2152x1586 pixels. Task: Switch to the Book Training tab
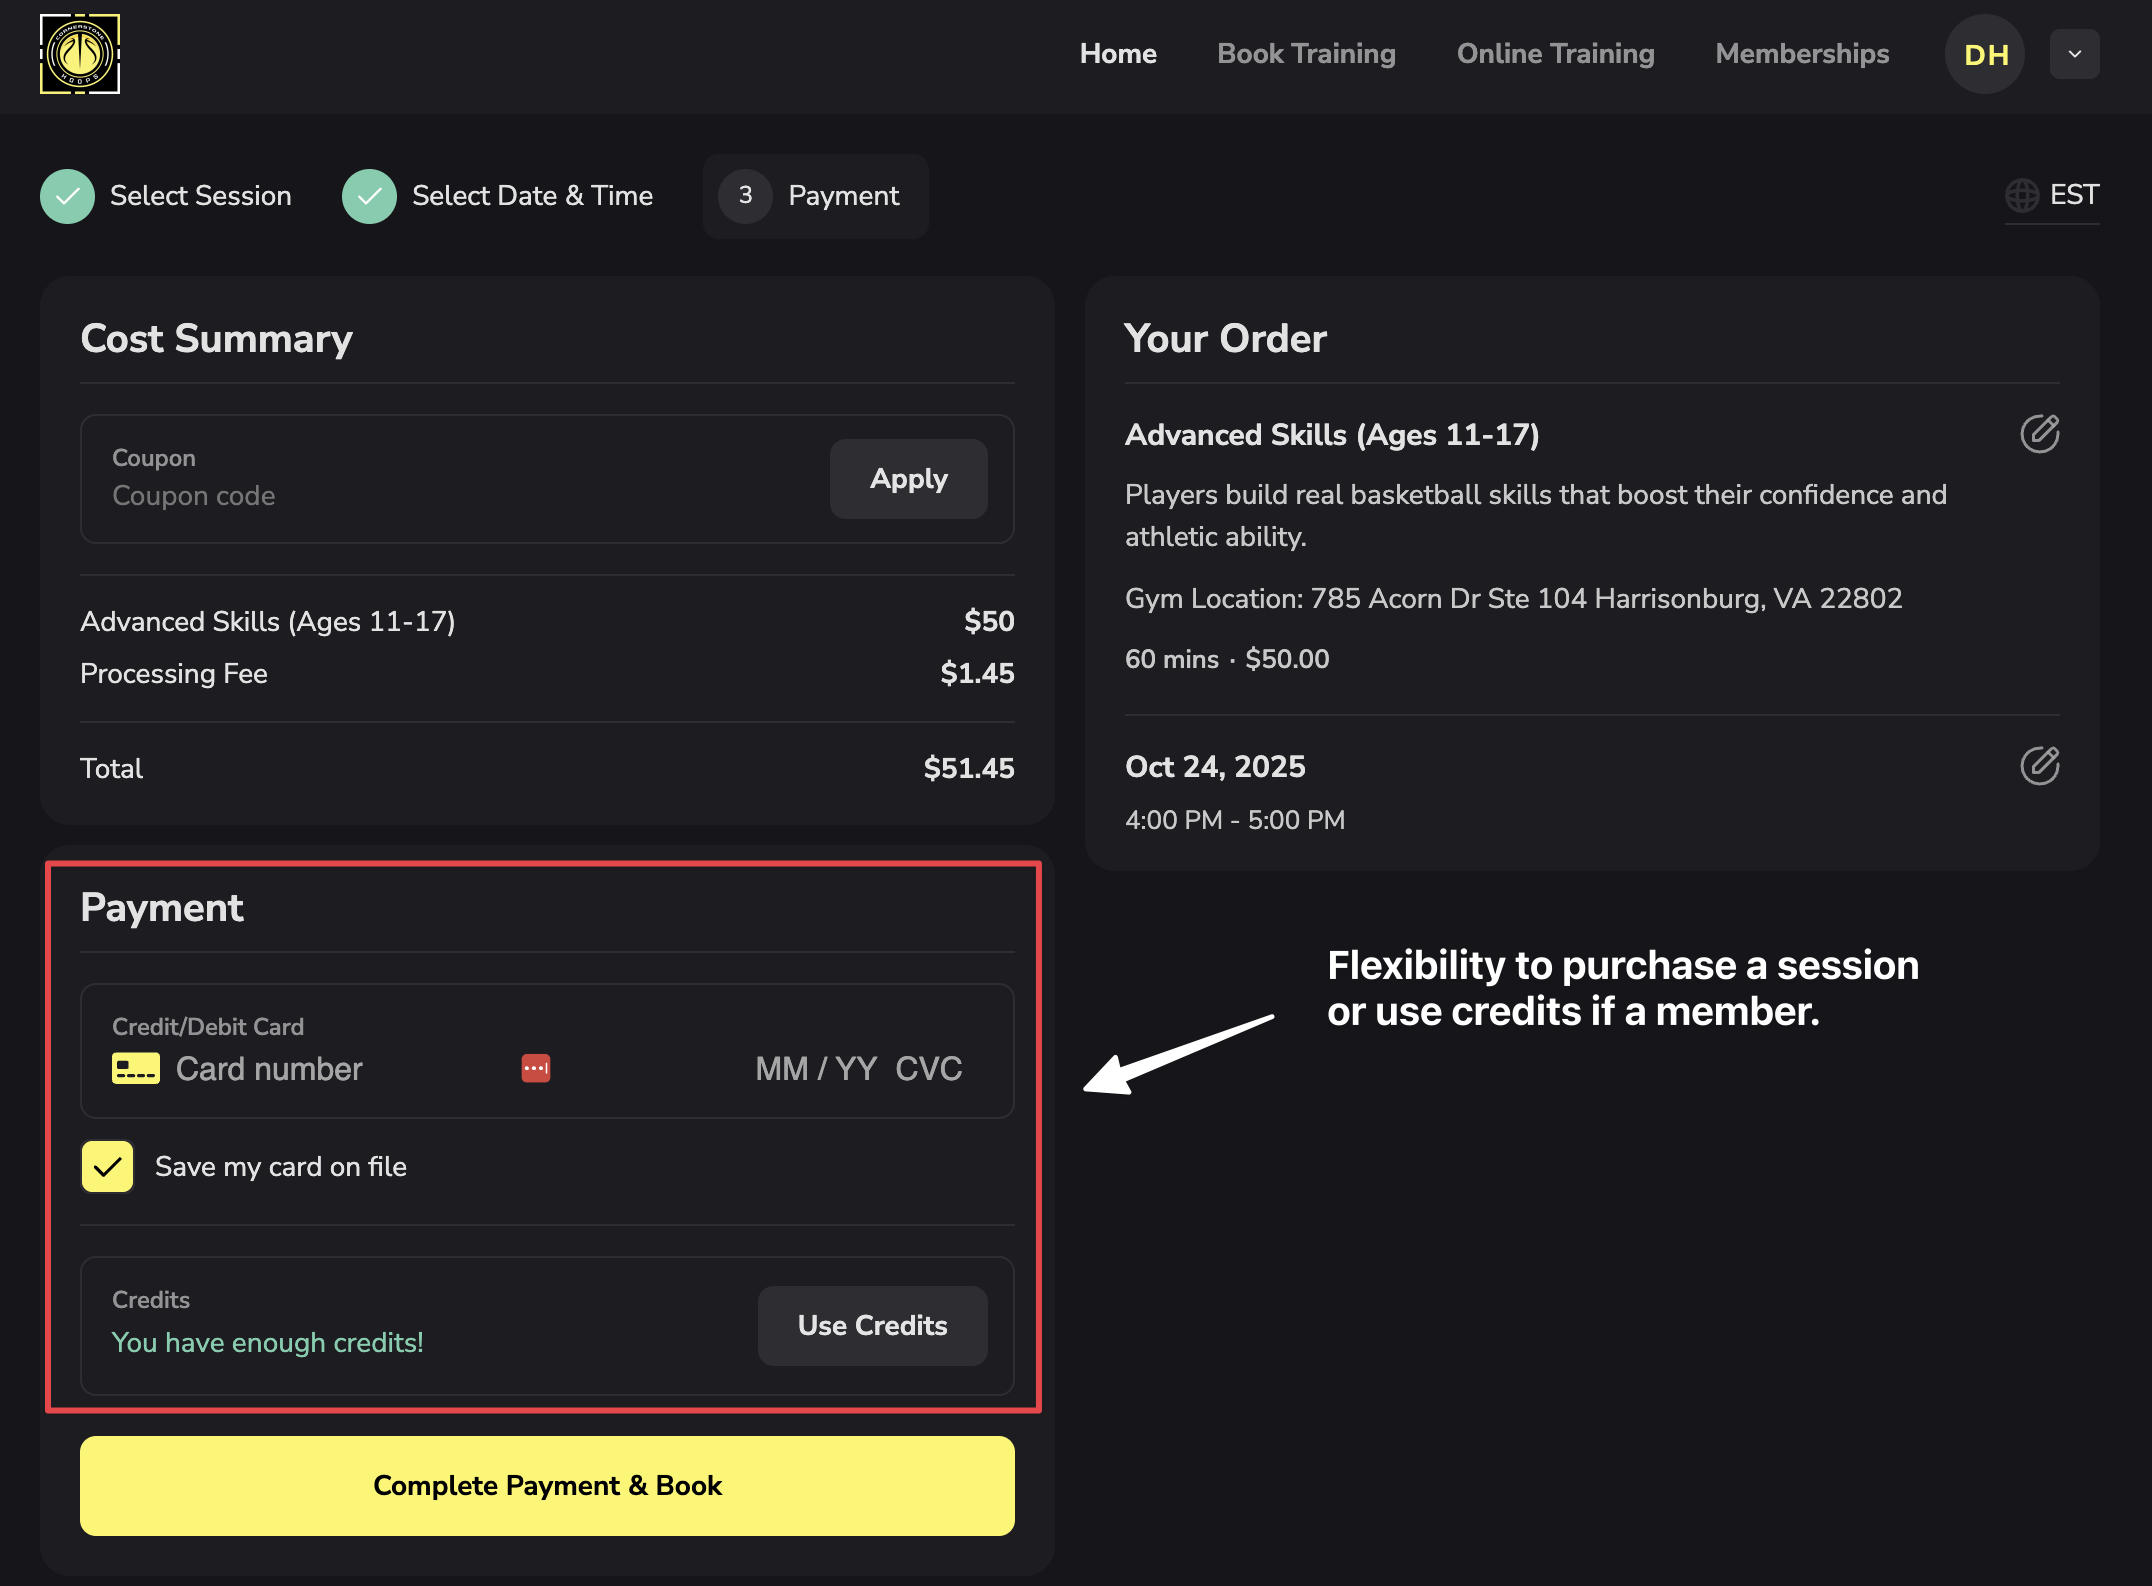pos(1306,54)
